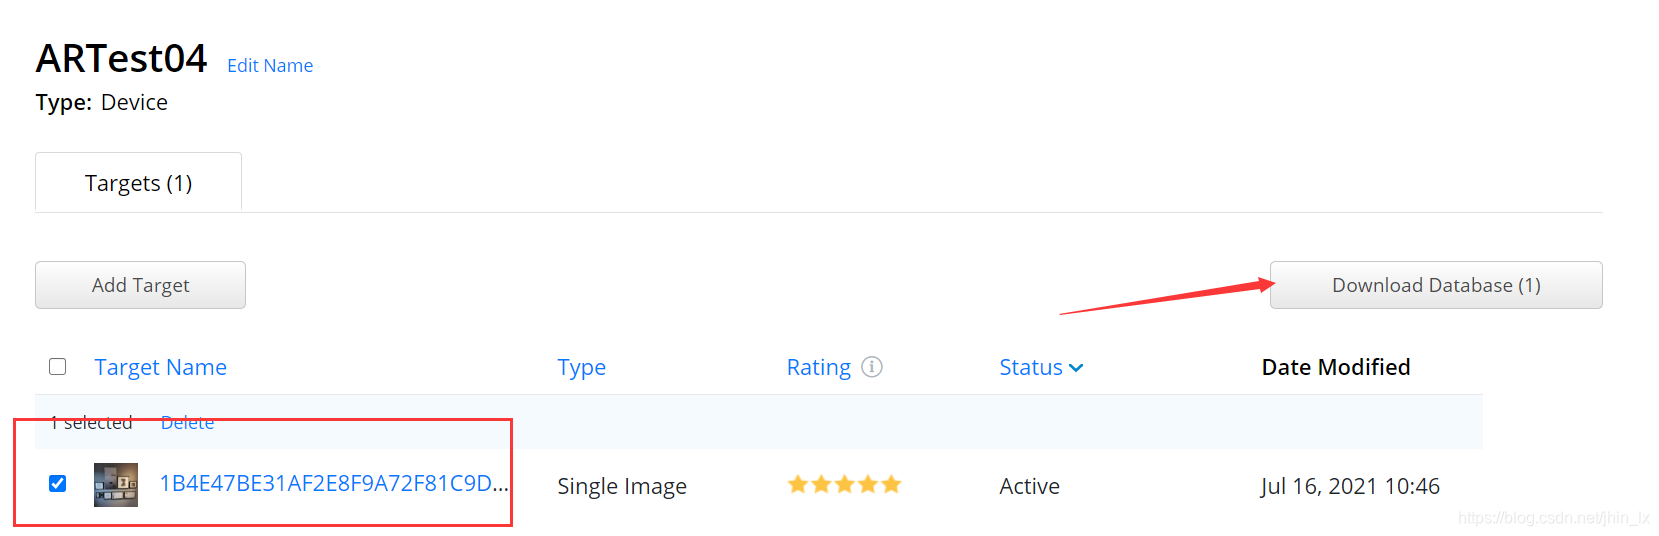Click the five-star rating of the target
This screenshot has height=536, width=1659.
(844, 485)
